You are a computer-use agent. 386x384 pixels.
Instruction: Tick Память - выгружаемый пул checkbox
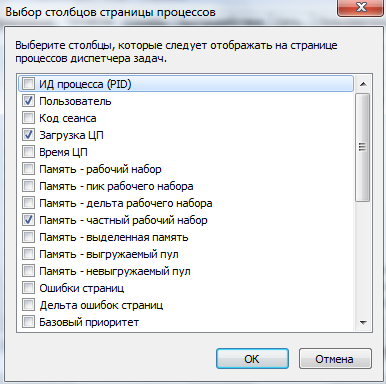(x=28, y=254)
